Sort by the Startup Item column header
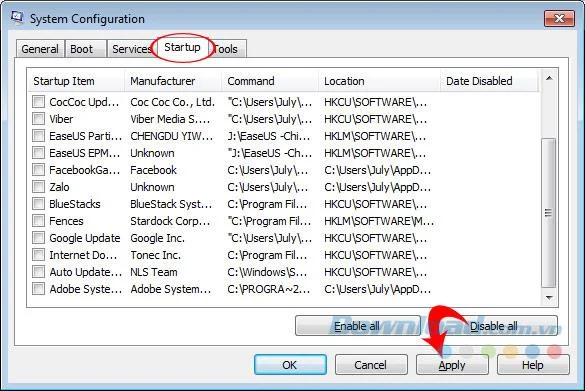 pos(76,81)
